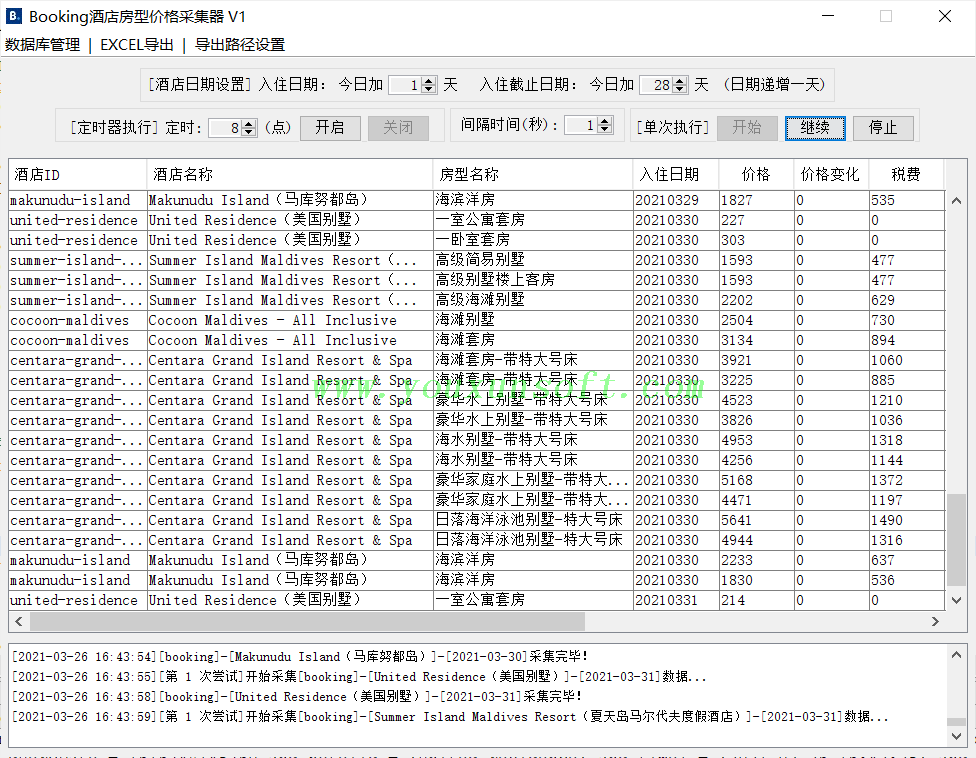Viewport: 976px width, 758px height.
Task: Sort by the 房型名称 column header
Action: 533,175
